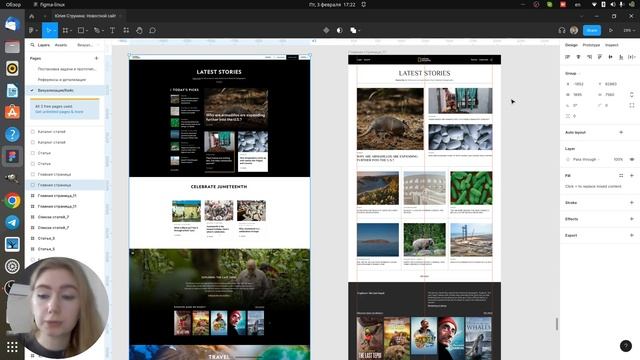Click the user avatar in toolbar

pyautogui.click(x=574, y=30)
